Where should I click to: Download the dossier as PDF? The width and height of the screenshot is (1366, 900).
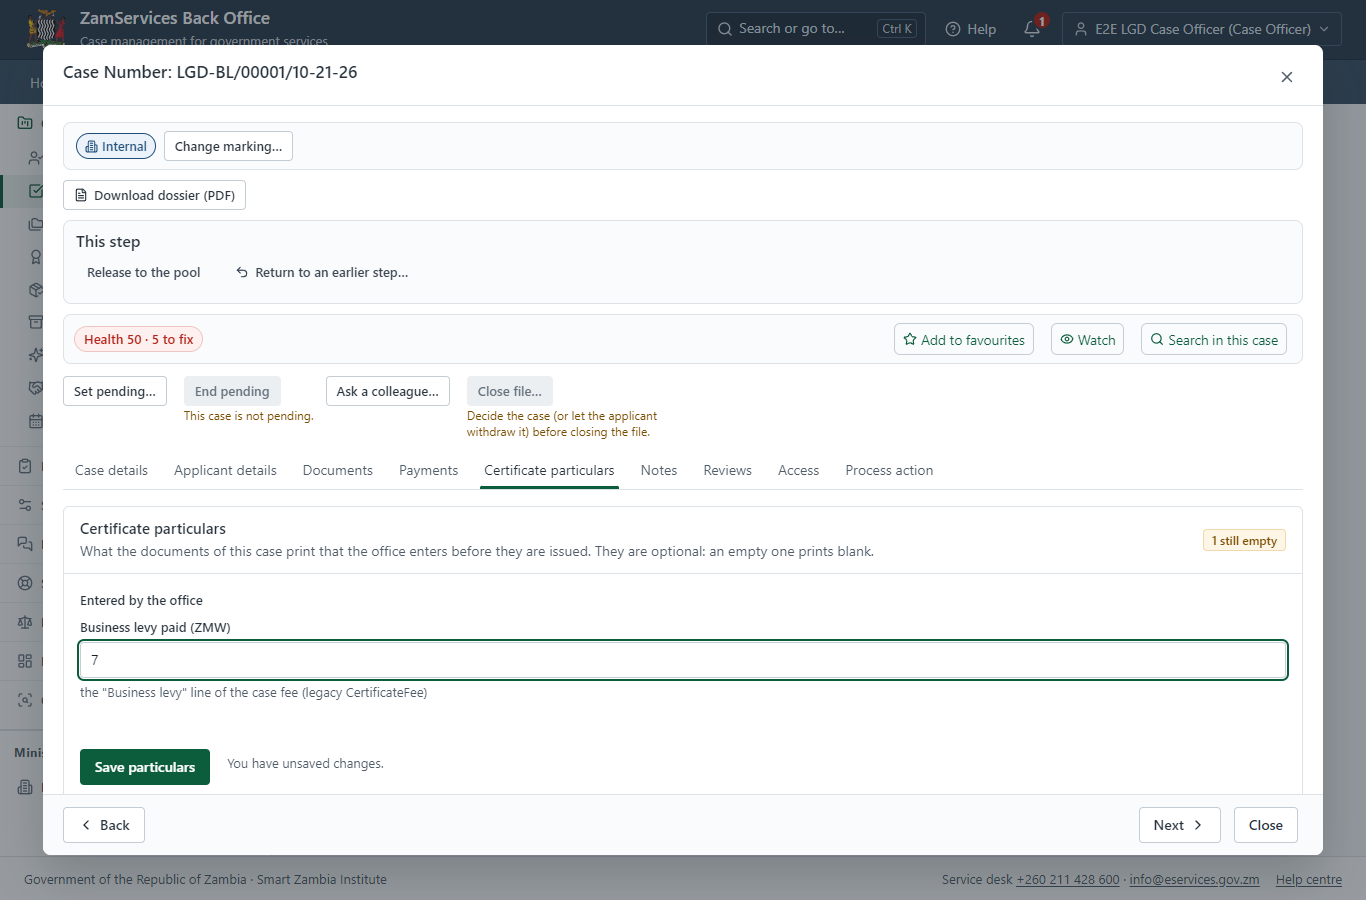[x=154, y=195]
